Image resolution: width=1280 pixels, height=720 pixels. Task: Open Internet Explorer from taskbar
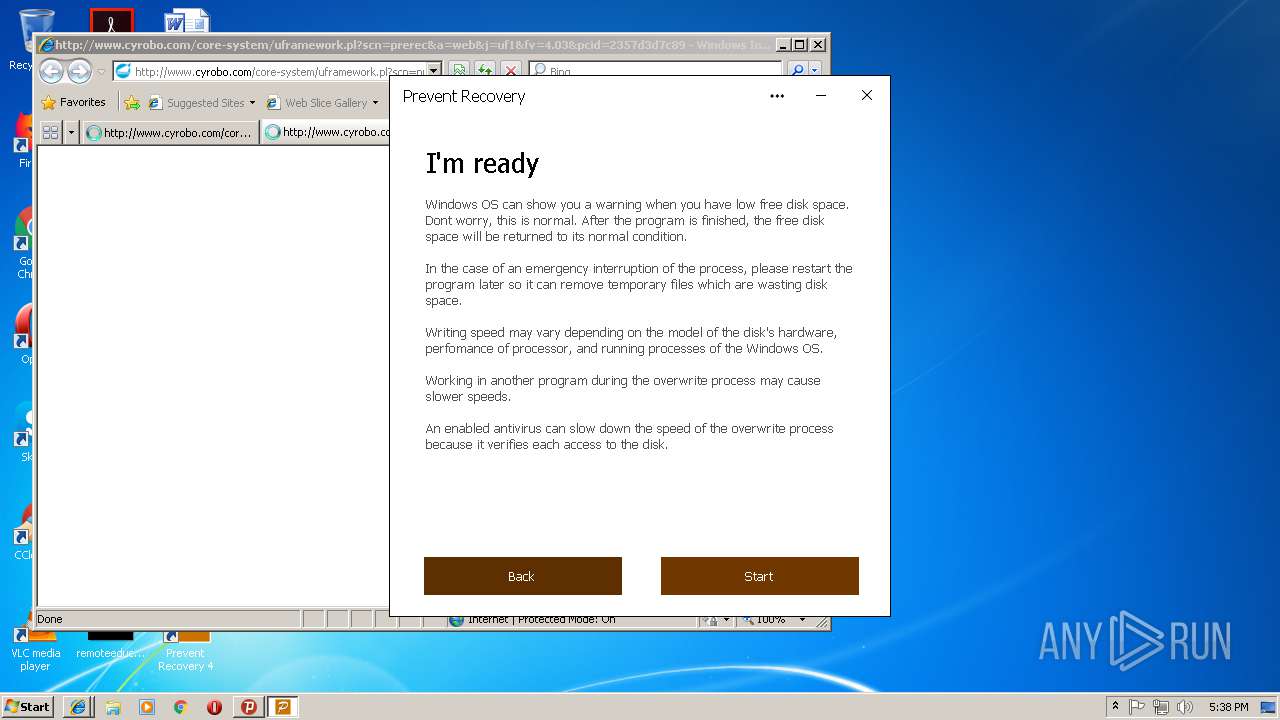click(78, 707)
